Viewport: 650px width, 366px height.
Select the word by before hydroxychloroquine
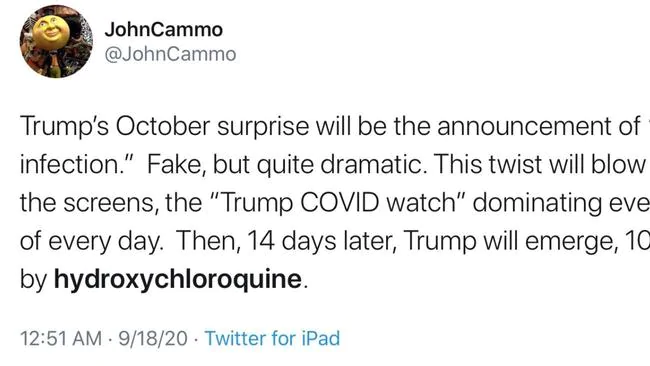[33, 280]
